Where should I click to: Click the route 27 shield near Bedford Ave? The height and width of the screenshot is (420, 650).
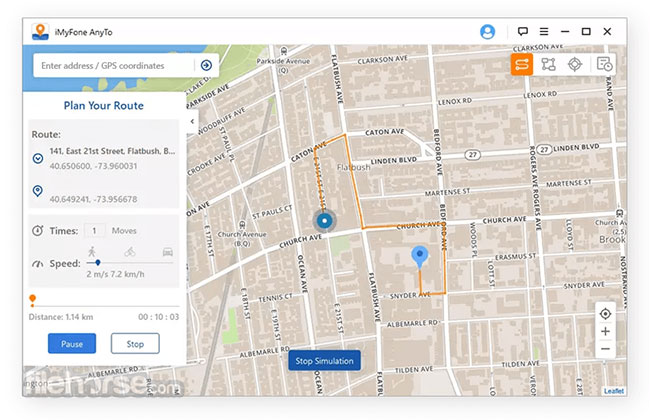click(472, 155)
